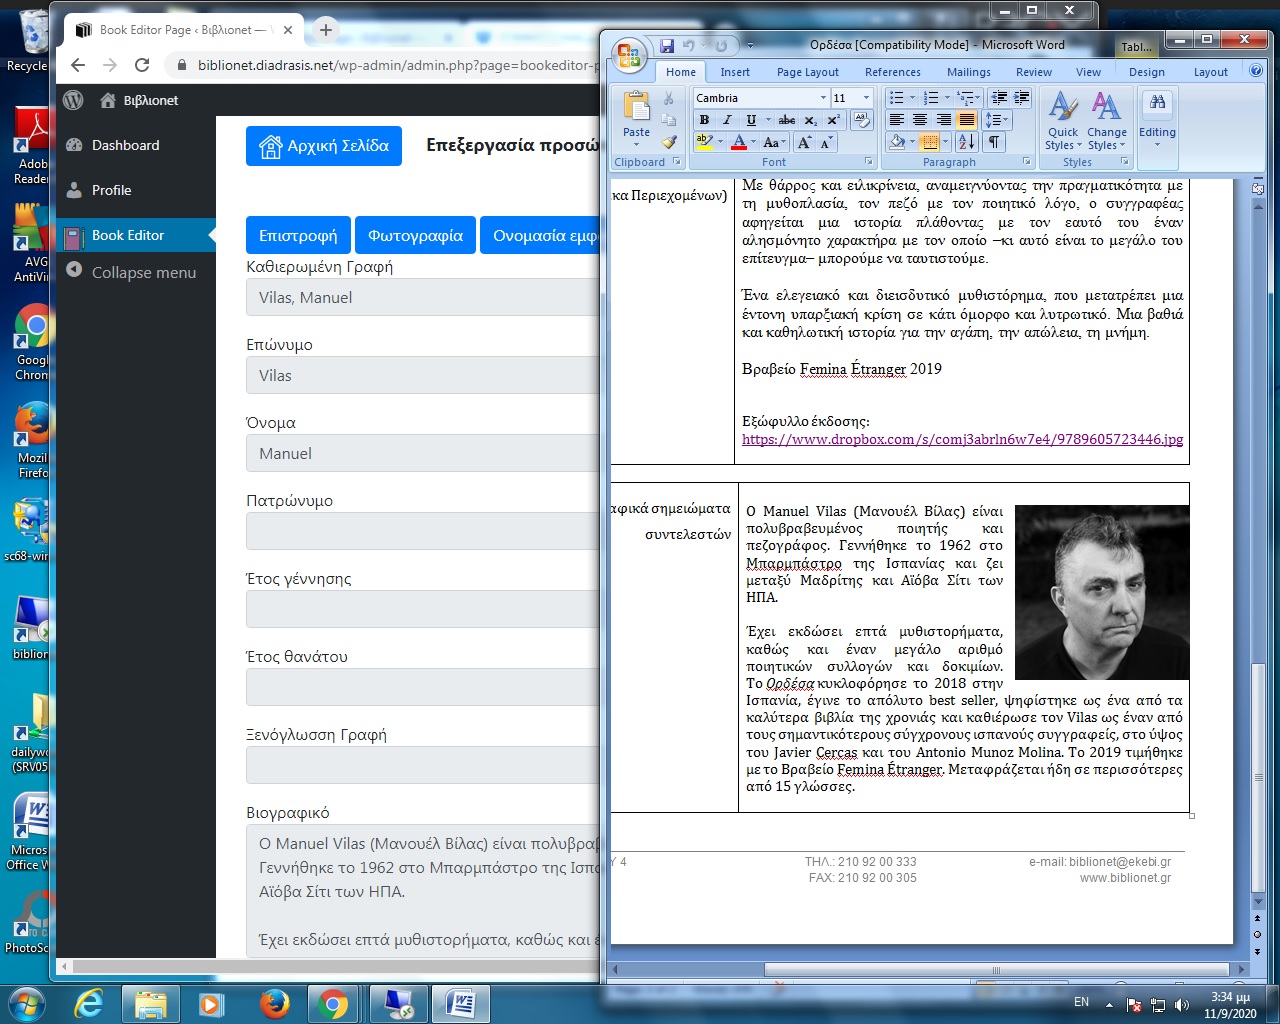Toggle Show/Hide paragraph marks

[x=994, y=142]
